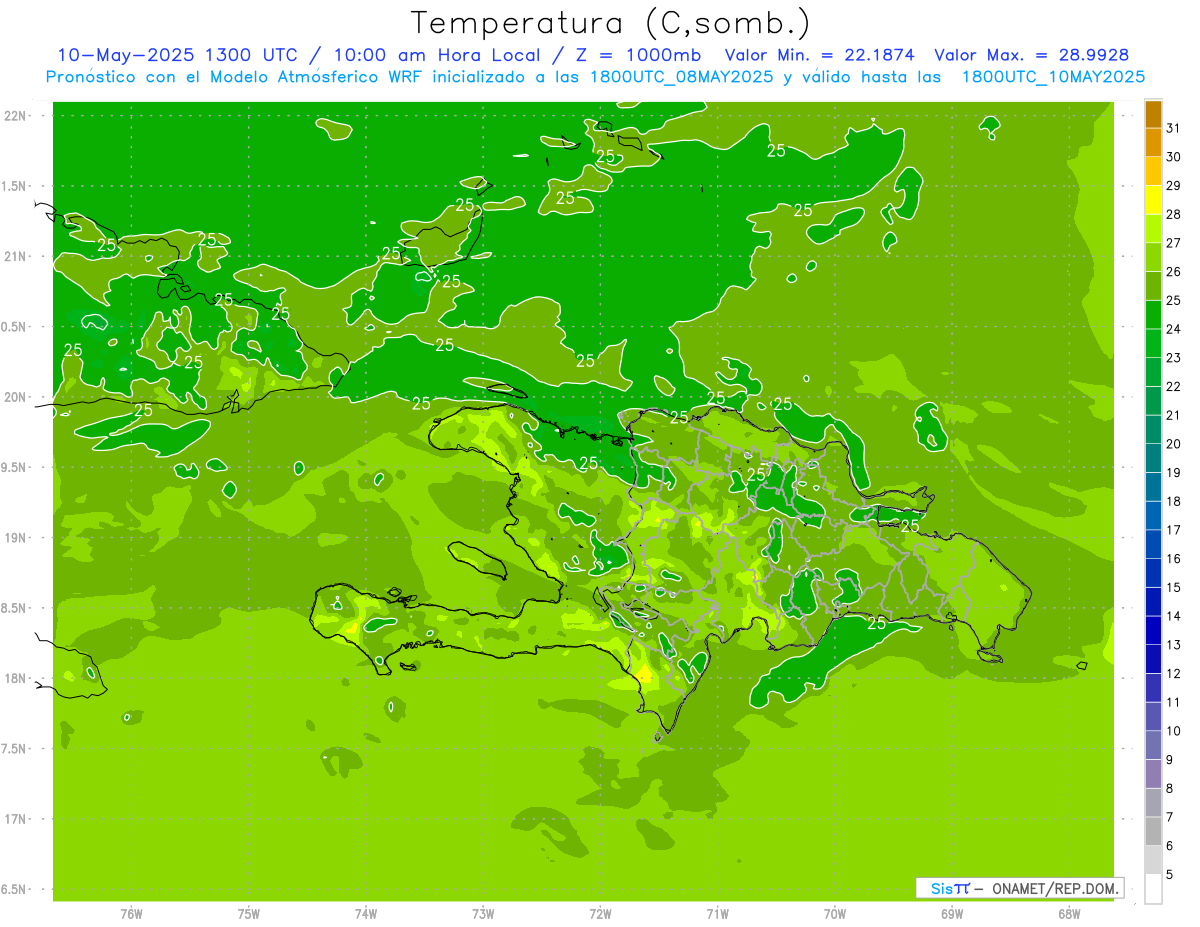
Task: Click the 20N latitude axis label
Action: [16, 397]
